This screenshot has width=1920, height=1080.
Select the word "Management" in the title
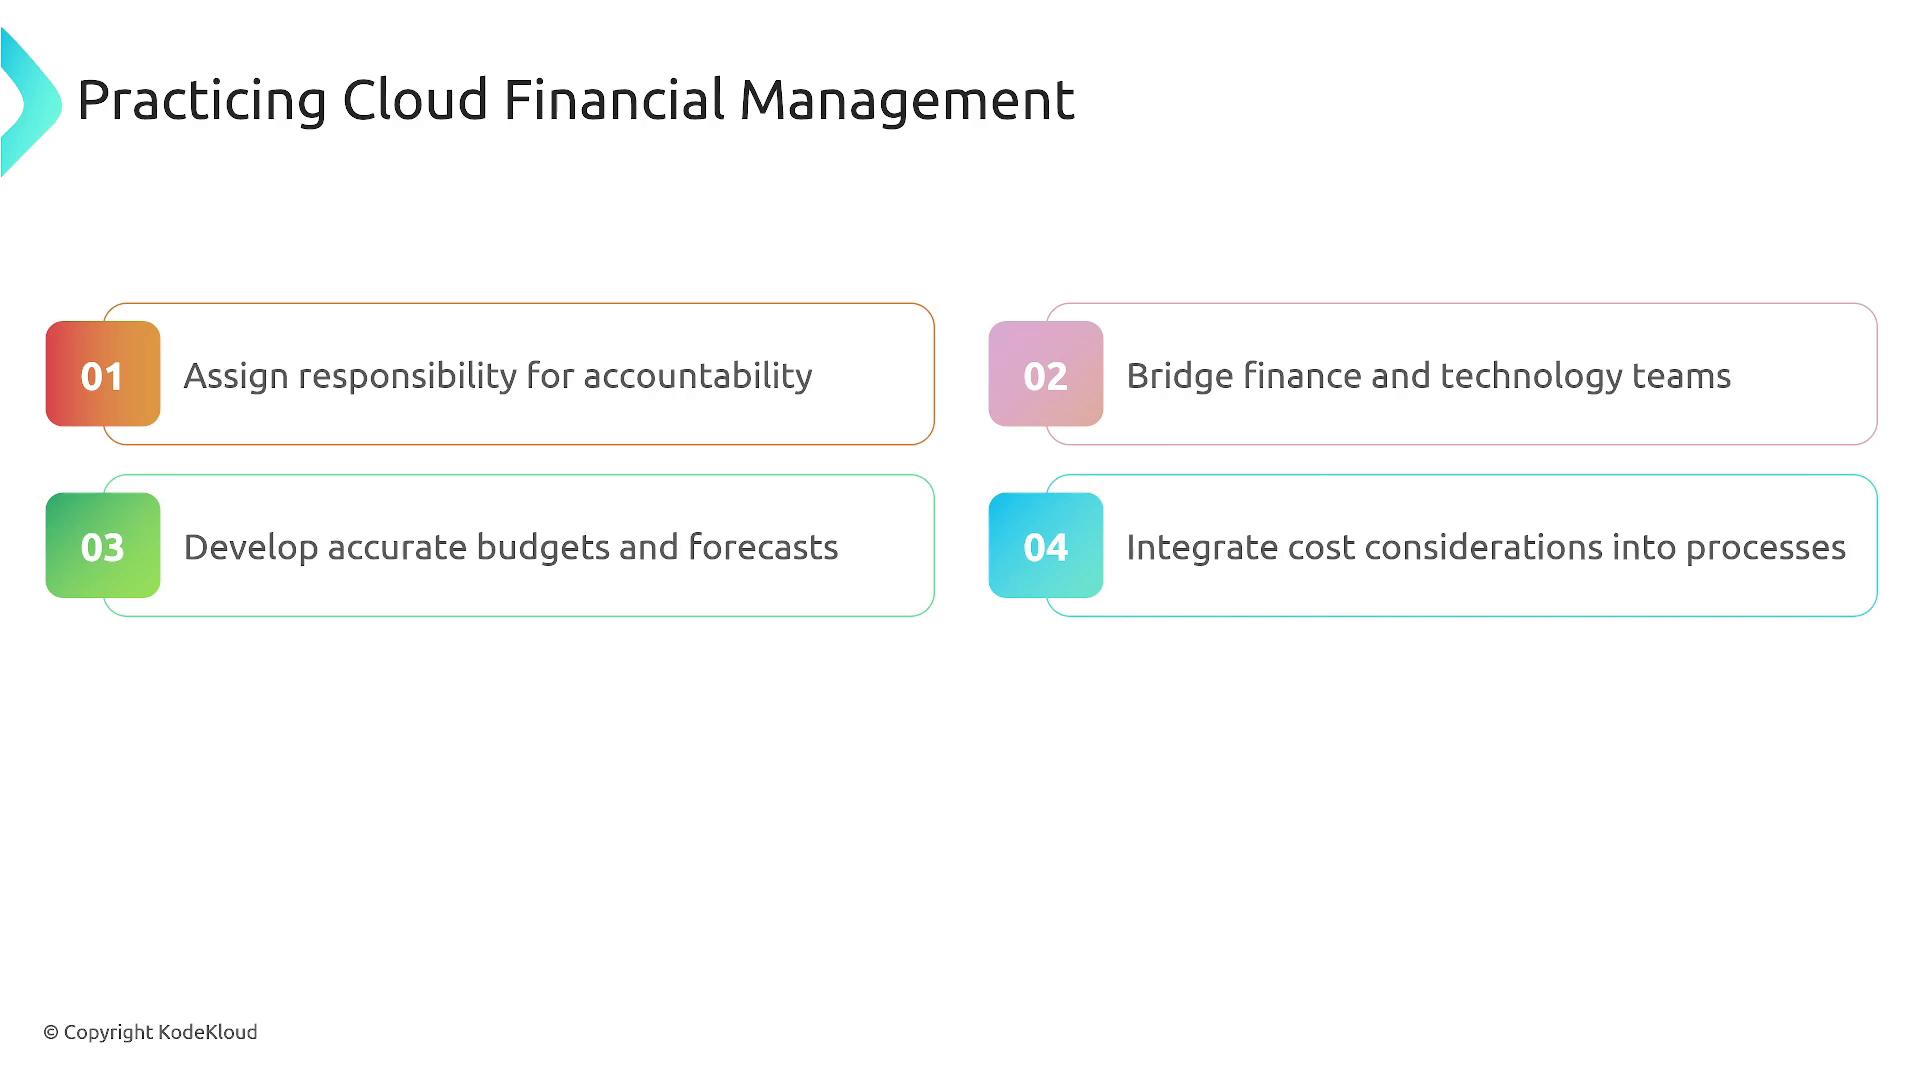coord(906,101)
